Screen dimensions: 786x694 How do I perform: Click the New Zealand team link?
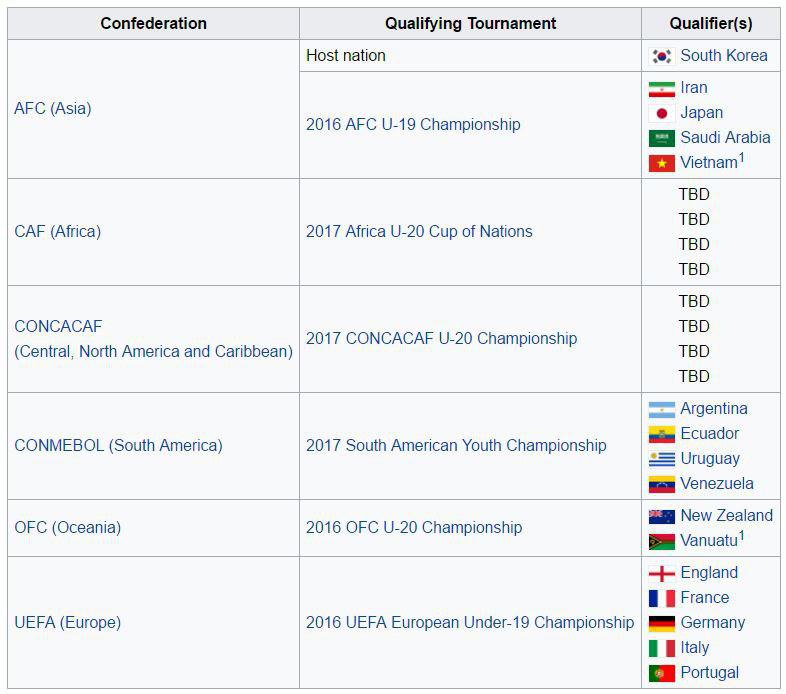point(726,515)
